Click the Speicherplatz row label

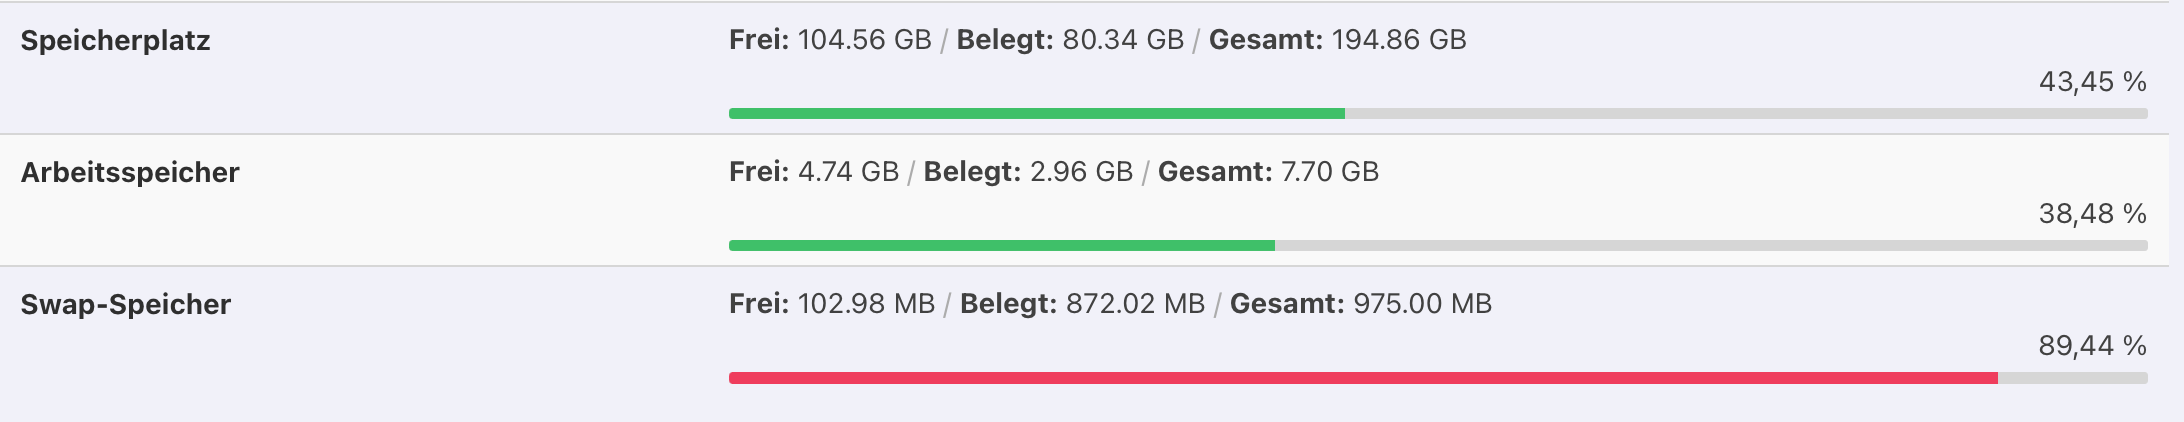(115, 41)
